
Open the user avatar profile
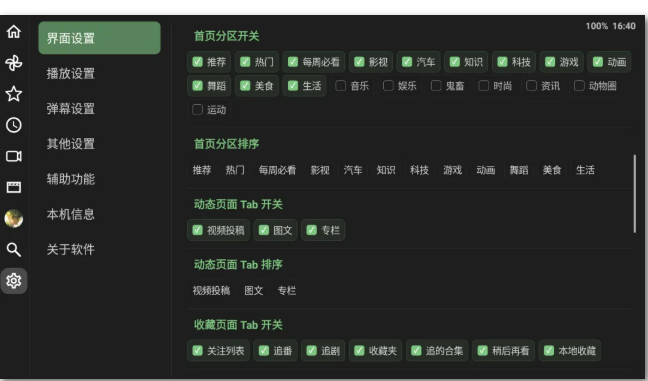click(x=14, y=218)
